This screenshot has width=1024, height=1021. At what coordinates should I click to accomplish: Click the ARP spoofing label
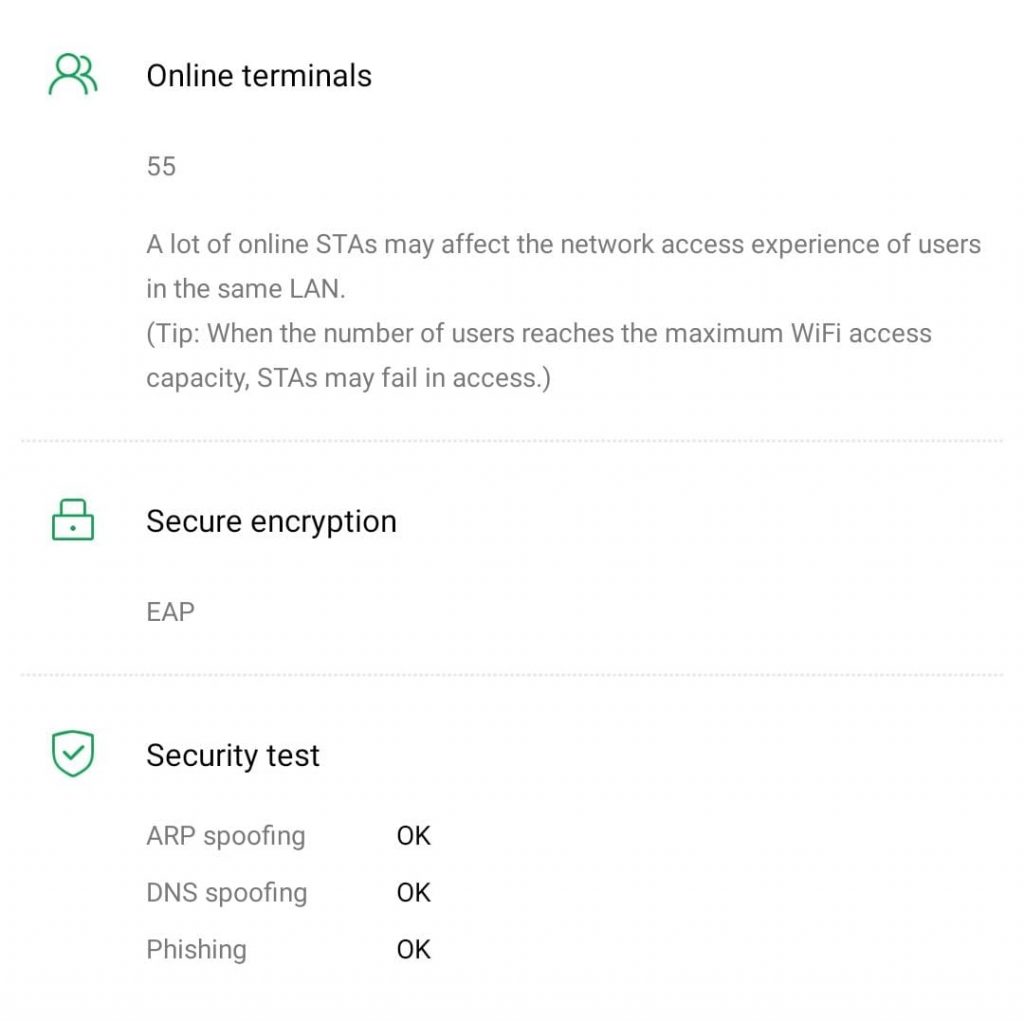(x=225, y=836)
